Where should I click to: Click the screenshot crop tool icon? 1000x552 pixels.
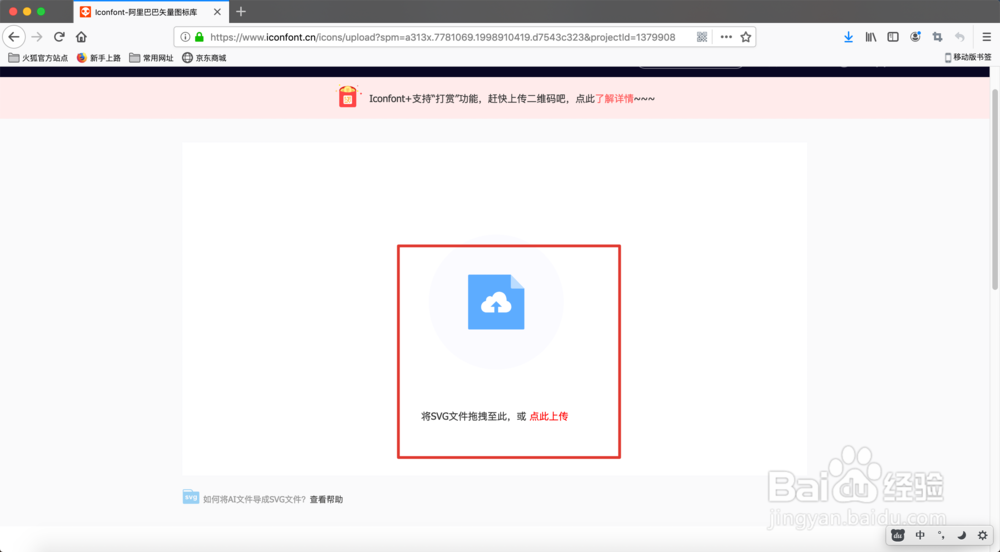click(x=937, y=37)
